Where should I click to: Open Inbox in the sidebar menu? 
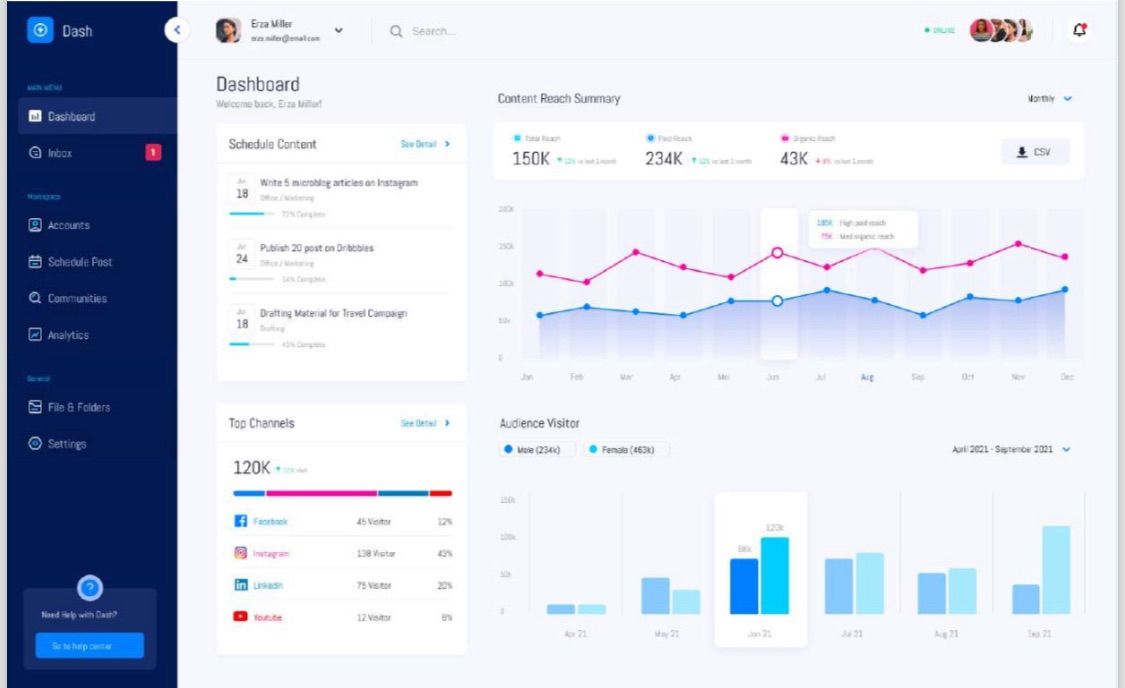tap(60, 153)
